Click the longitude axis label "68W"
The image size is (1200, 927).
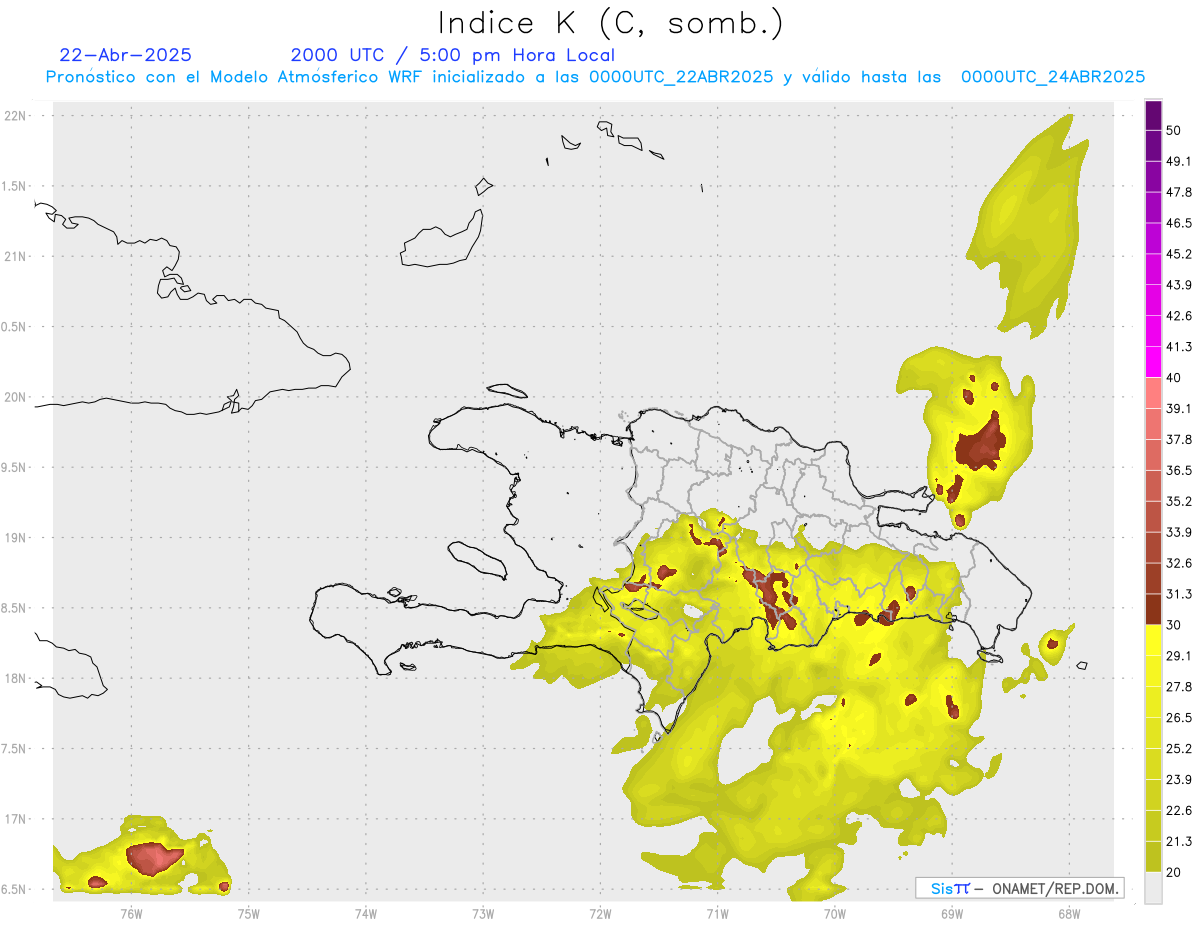tap(1069, 914)
